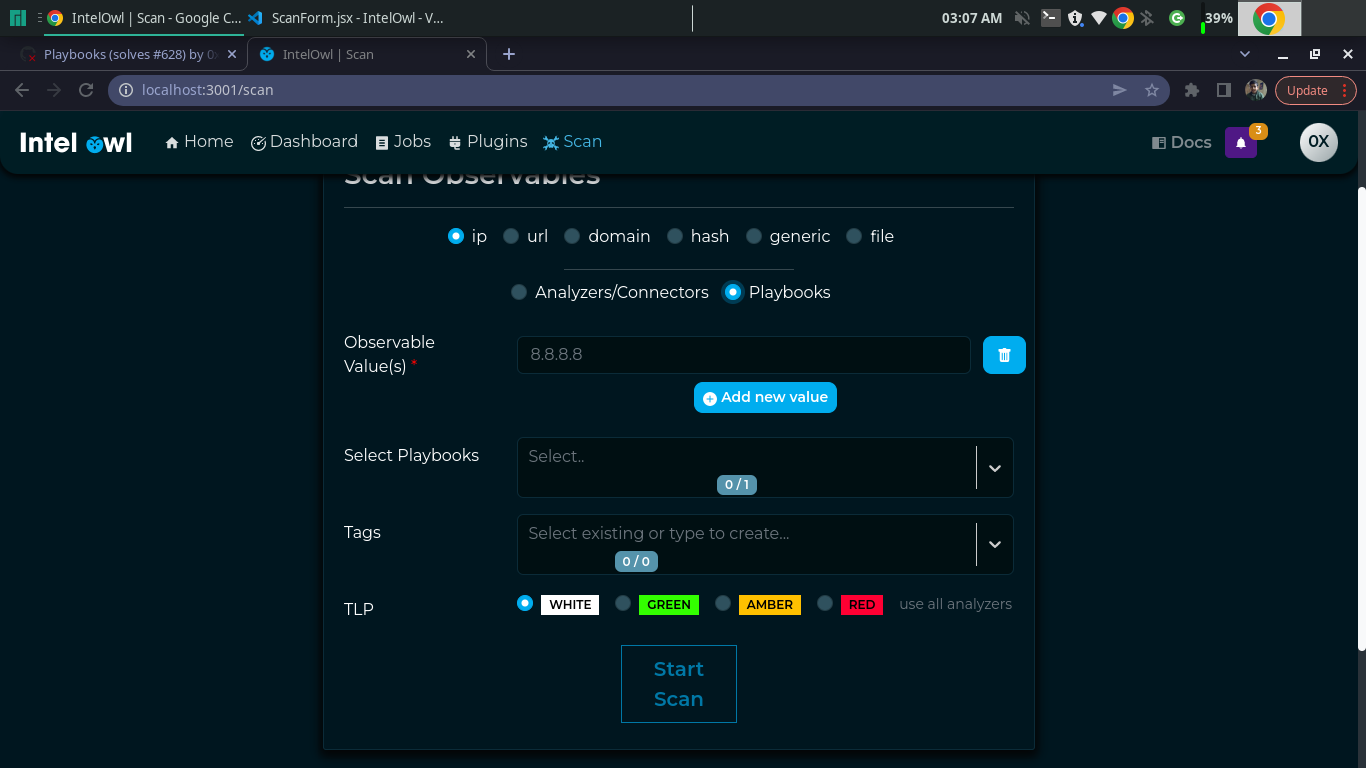Click the Bluetooth tray icon
Viewport: 1366px width, 768px height.
click(1148, 18)
